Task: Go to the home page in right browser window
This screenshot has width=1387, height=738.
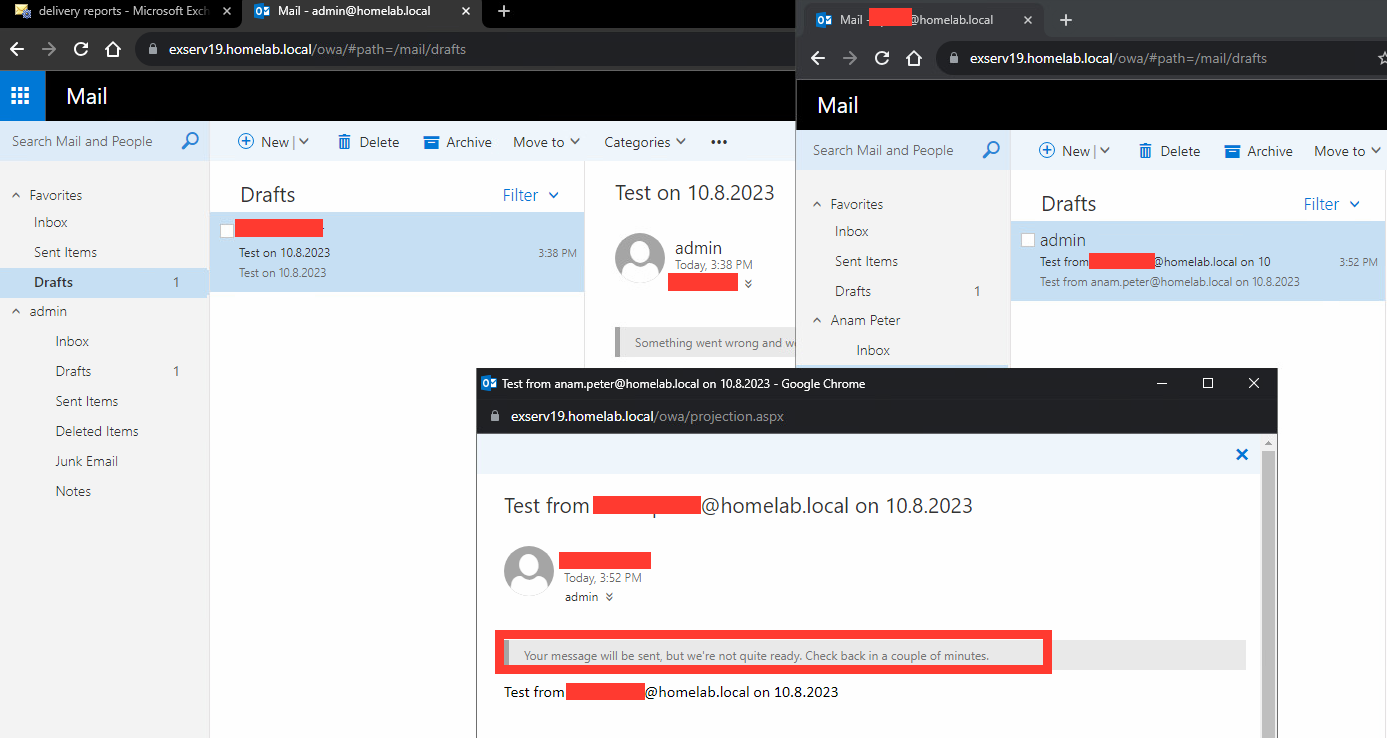Action: [914, 58]
